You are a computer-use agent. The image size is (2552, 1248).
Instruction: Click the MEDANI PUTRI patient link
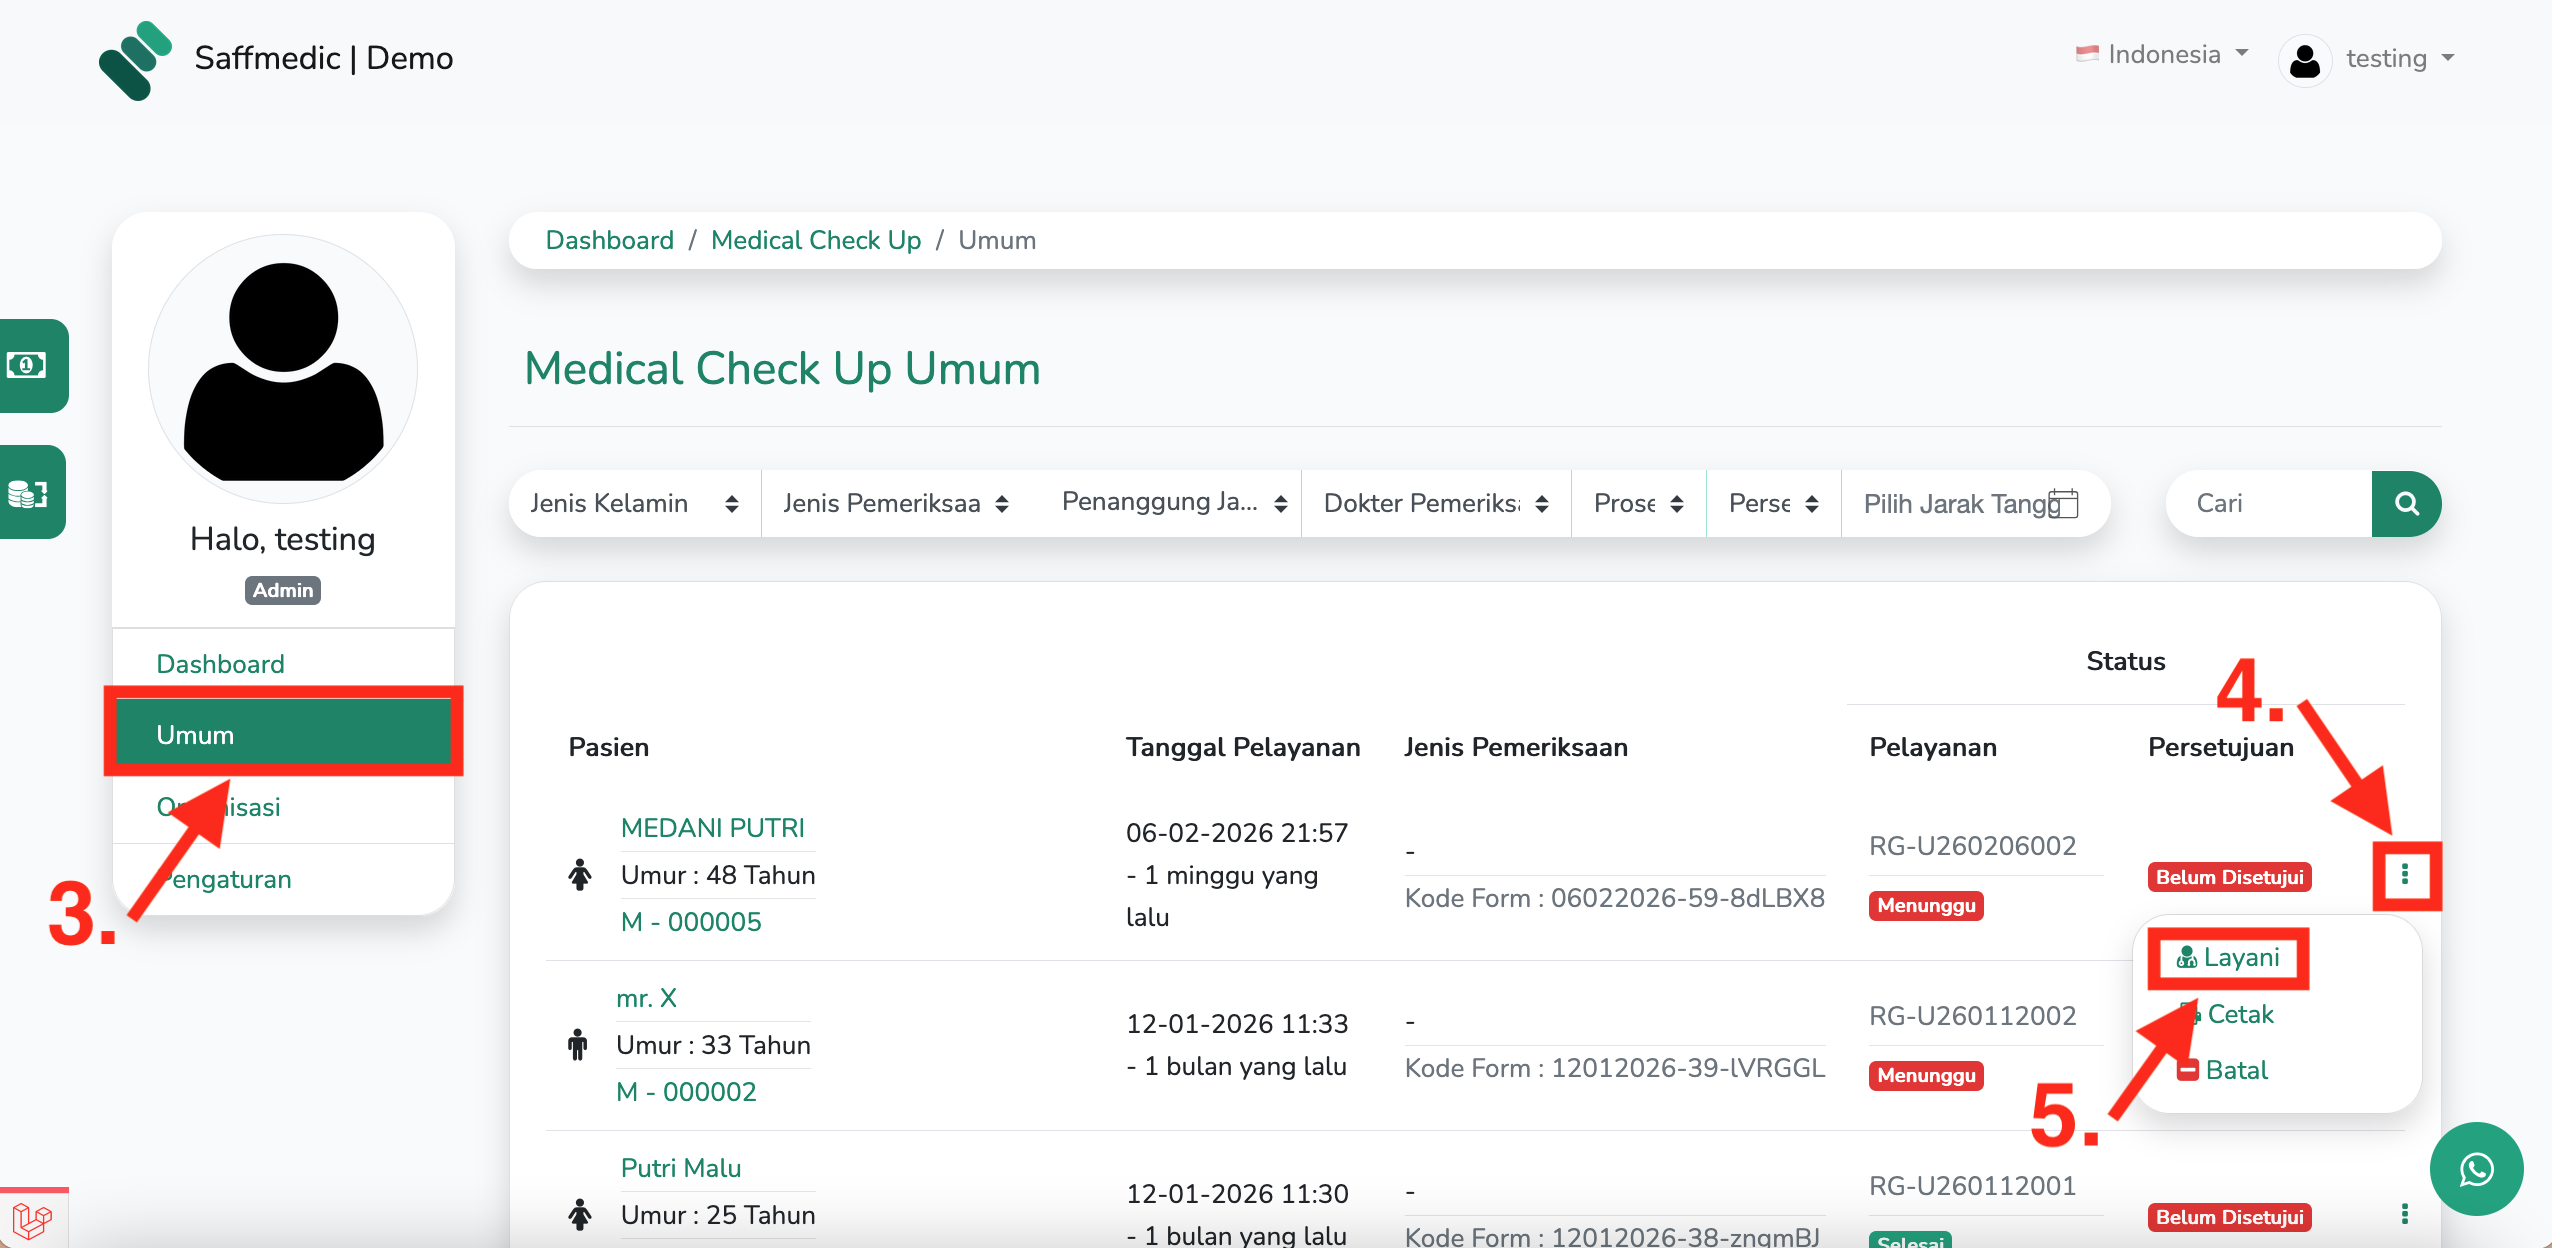712,828
